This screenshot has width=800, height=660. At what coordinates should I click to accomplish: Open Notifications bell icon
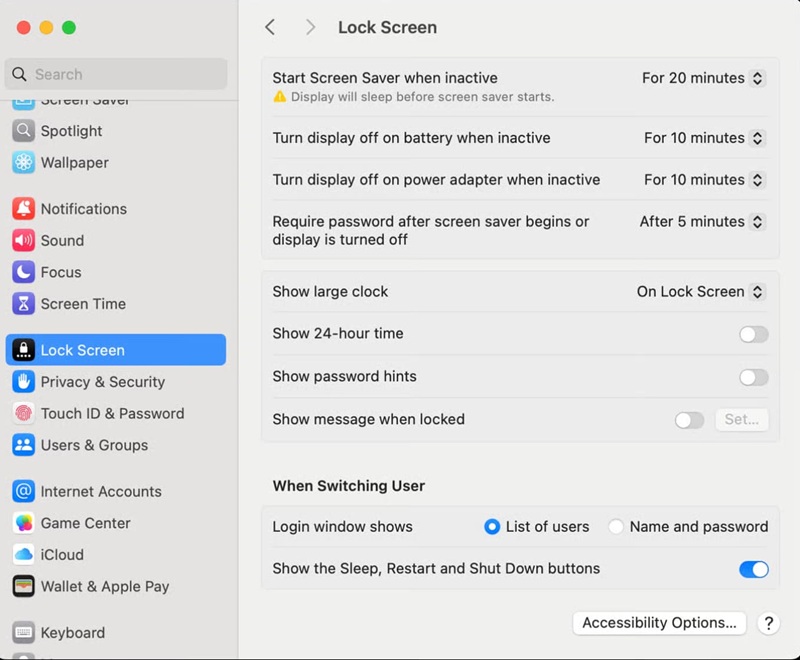pyautogui.click(x=23, y=209)
